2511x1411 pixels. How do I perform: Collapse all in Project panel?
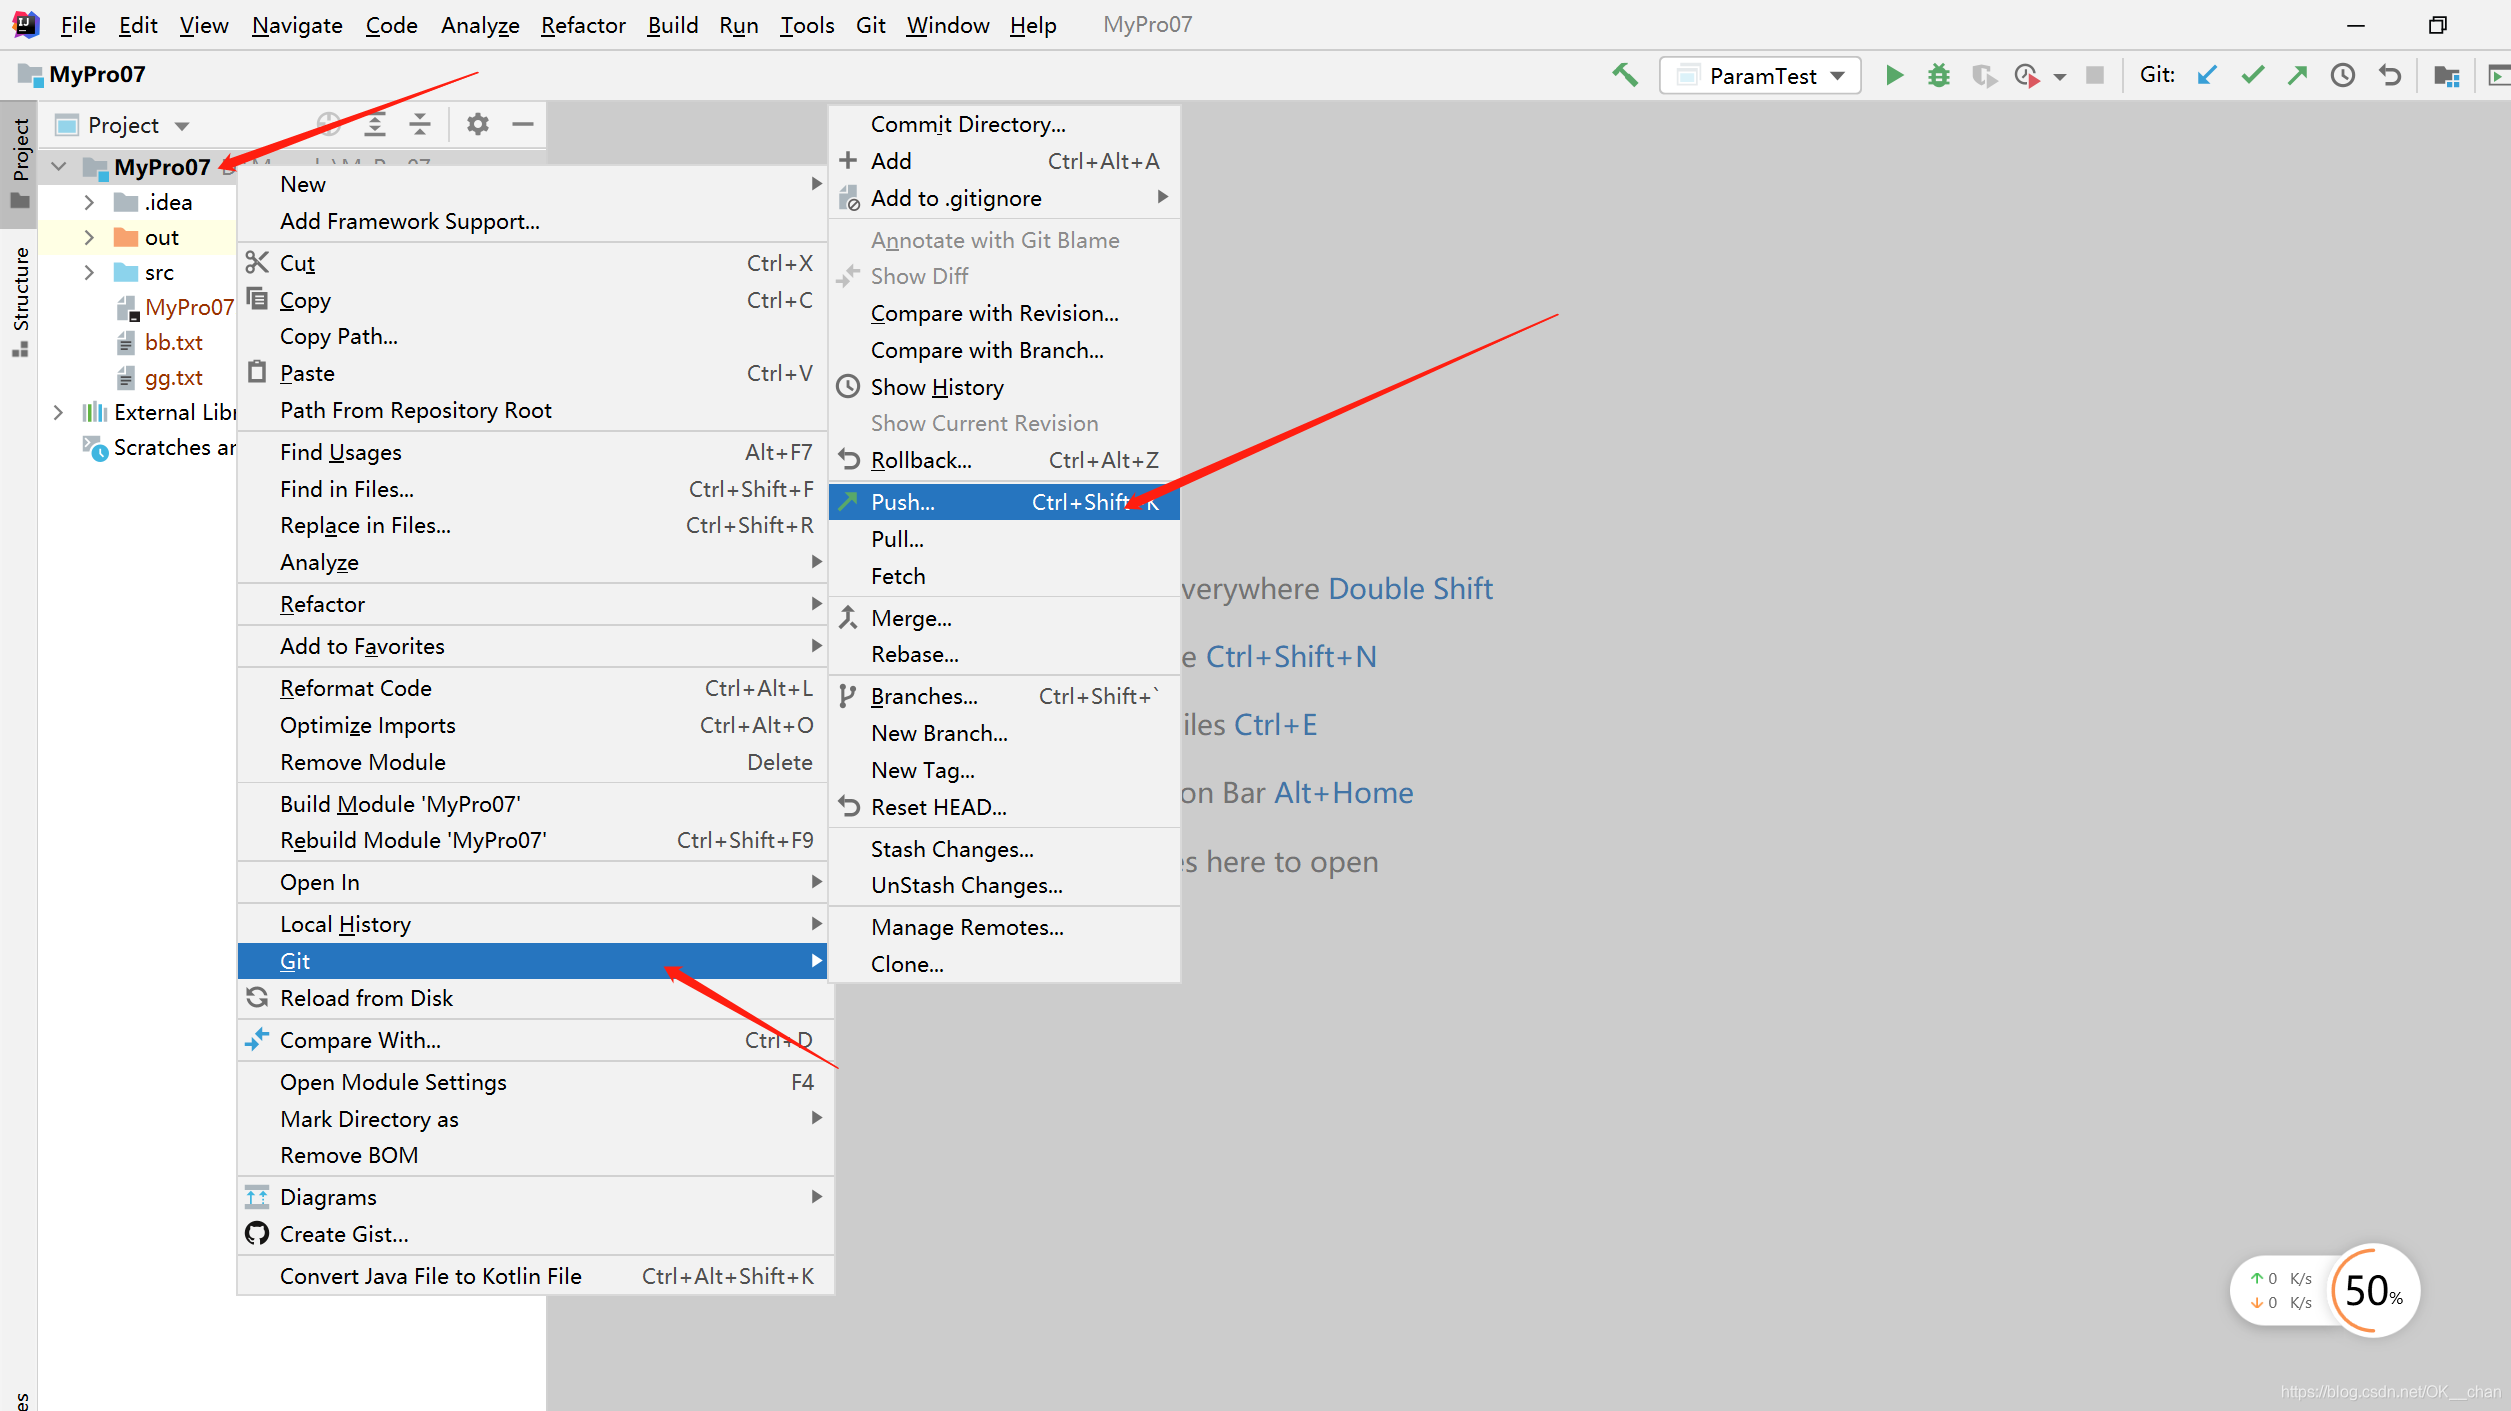tap(420, 124)
